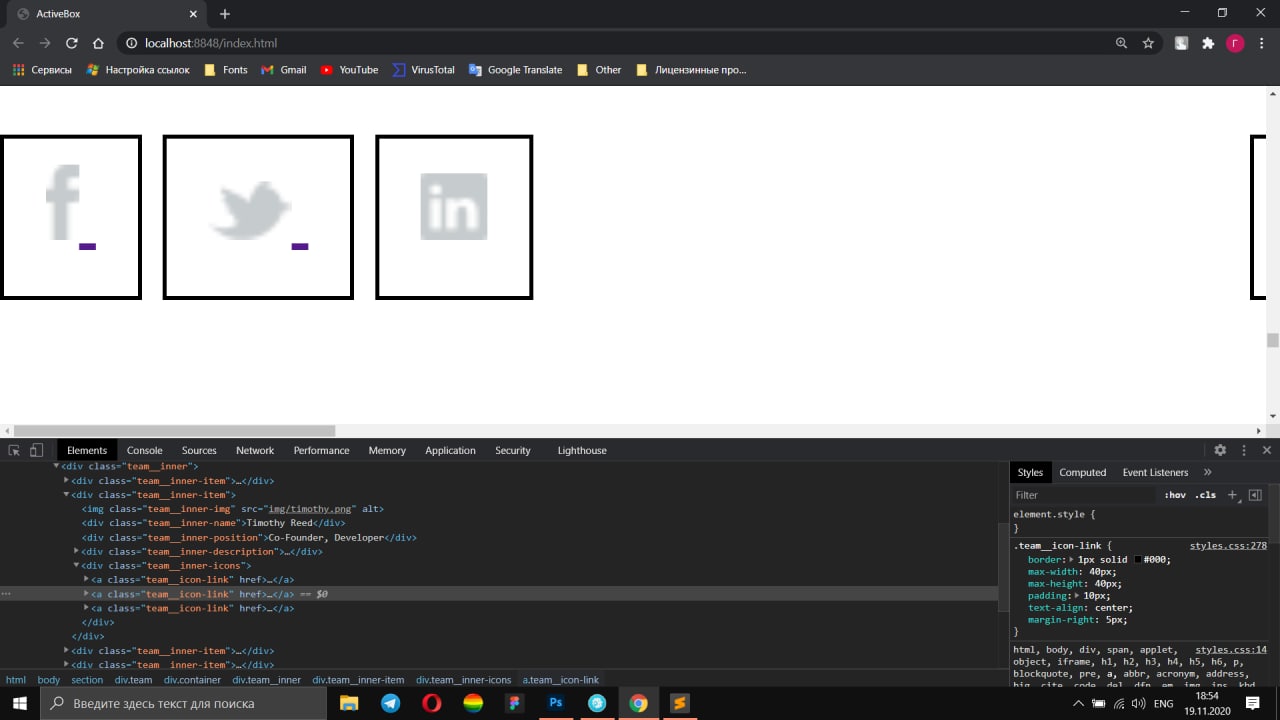
Task: Open the Gmail bookmark
Action: coord(284,70)
